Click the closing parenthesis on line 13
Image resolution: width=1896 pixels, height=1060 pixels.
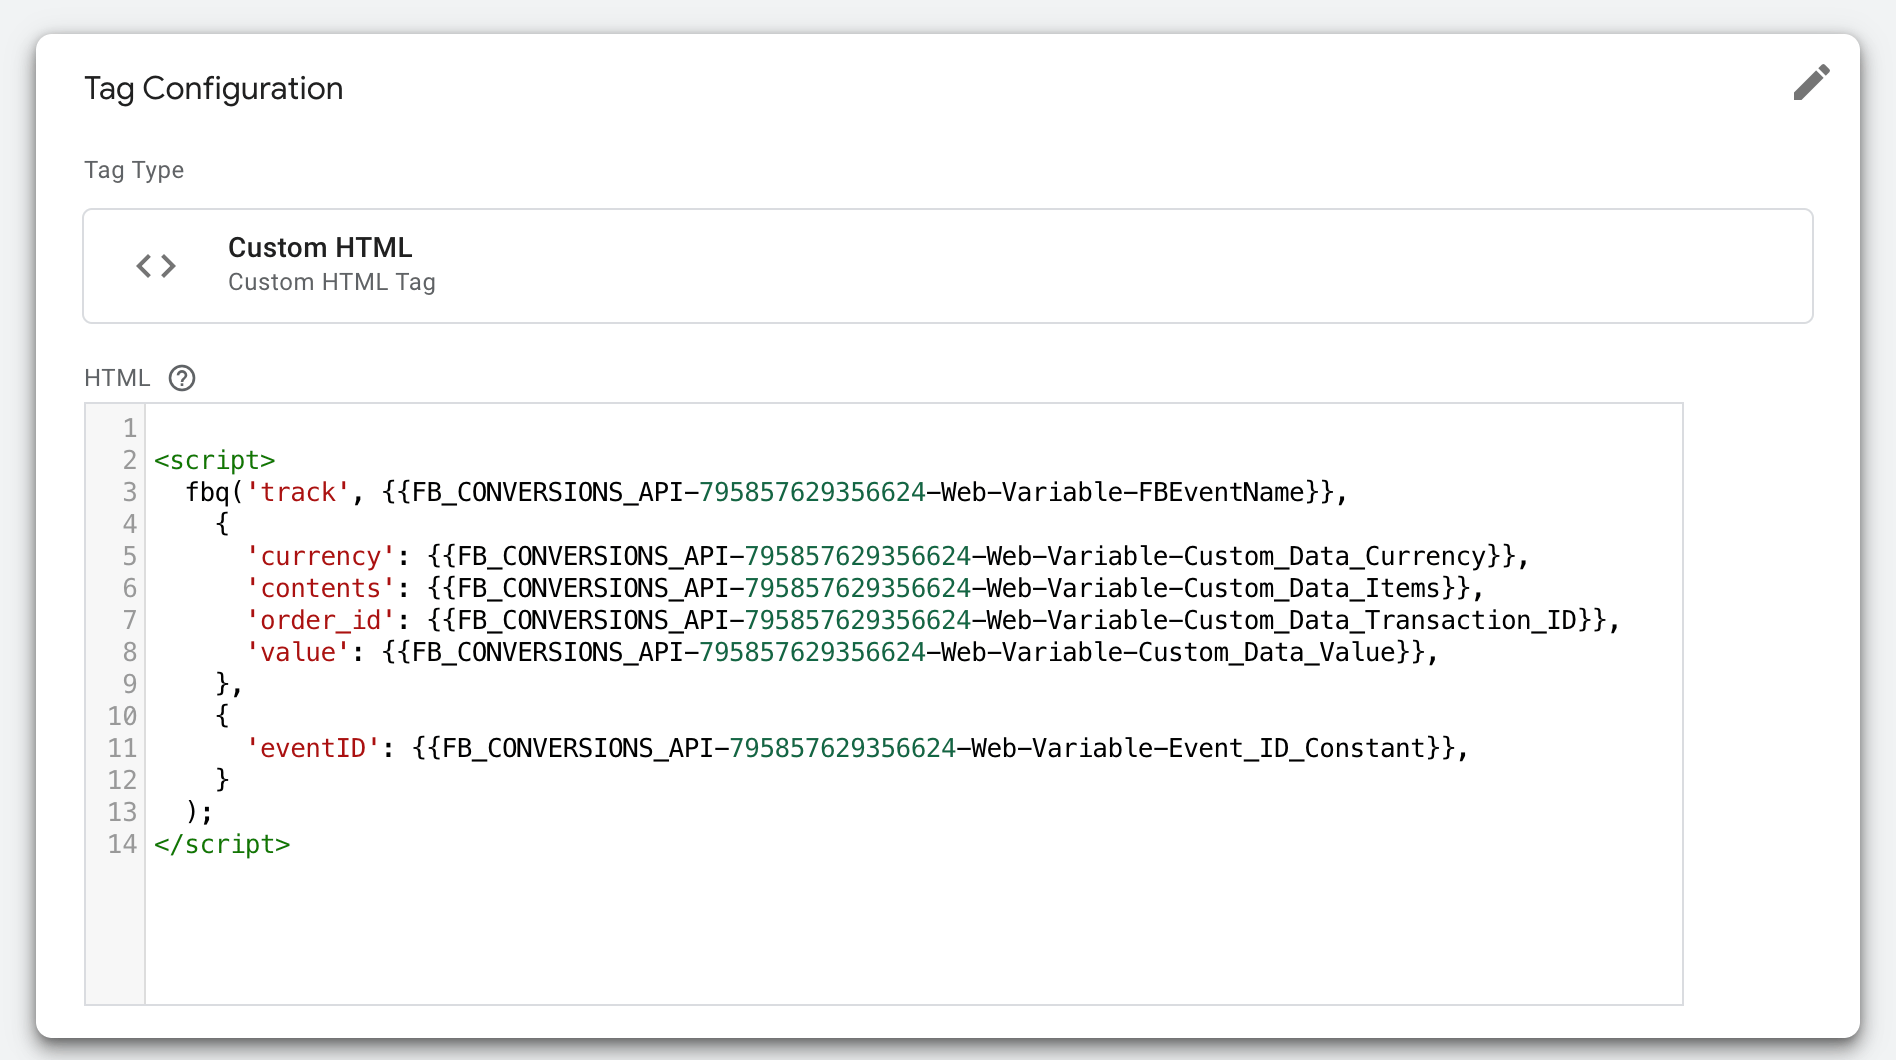pos(192,812)
